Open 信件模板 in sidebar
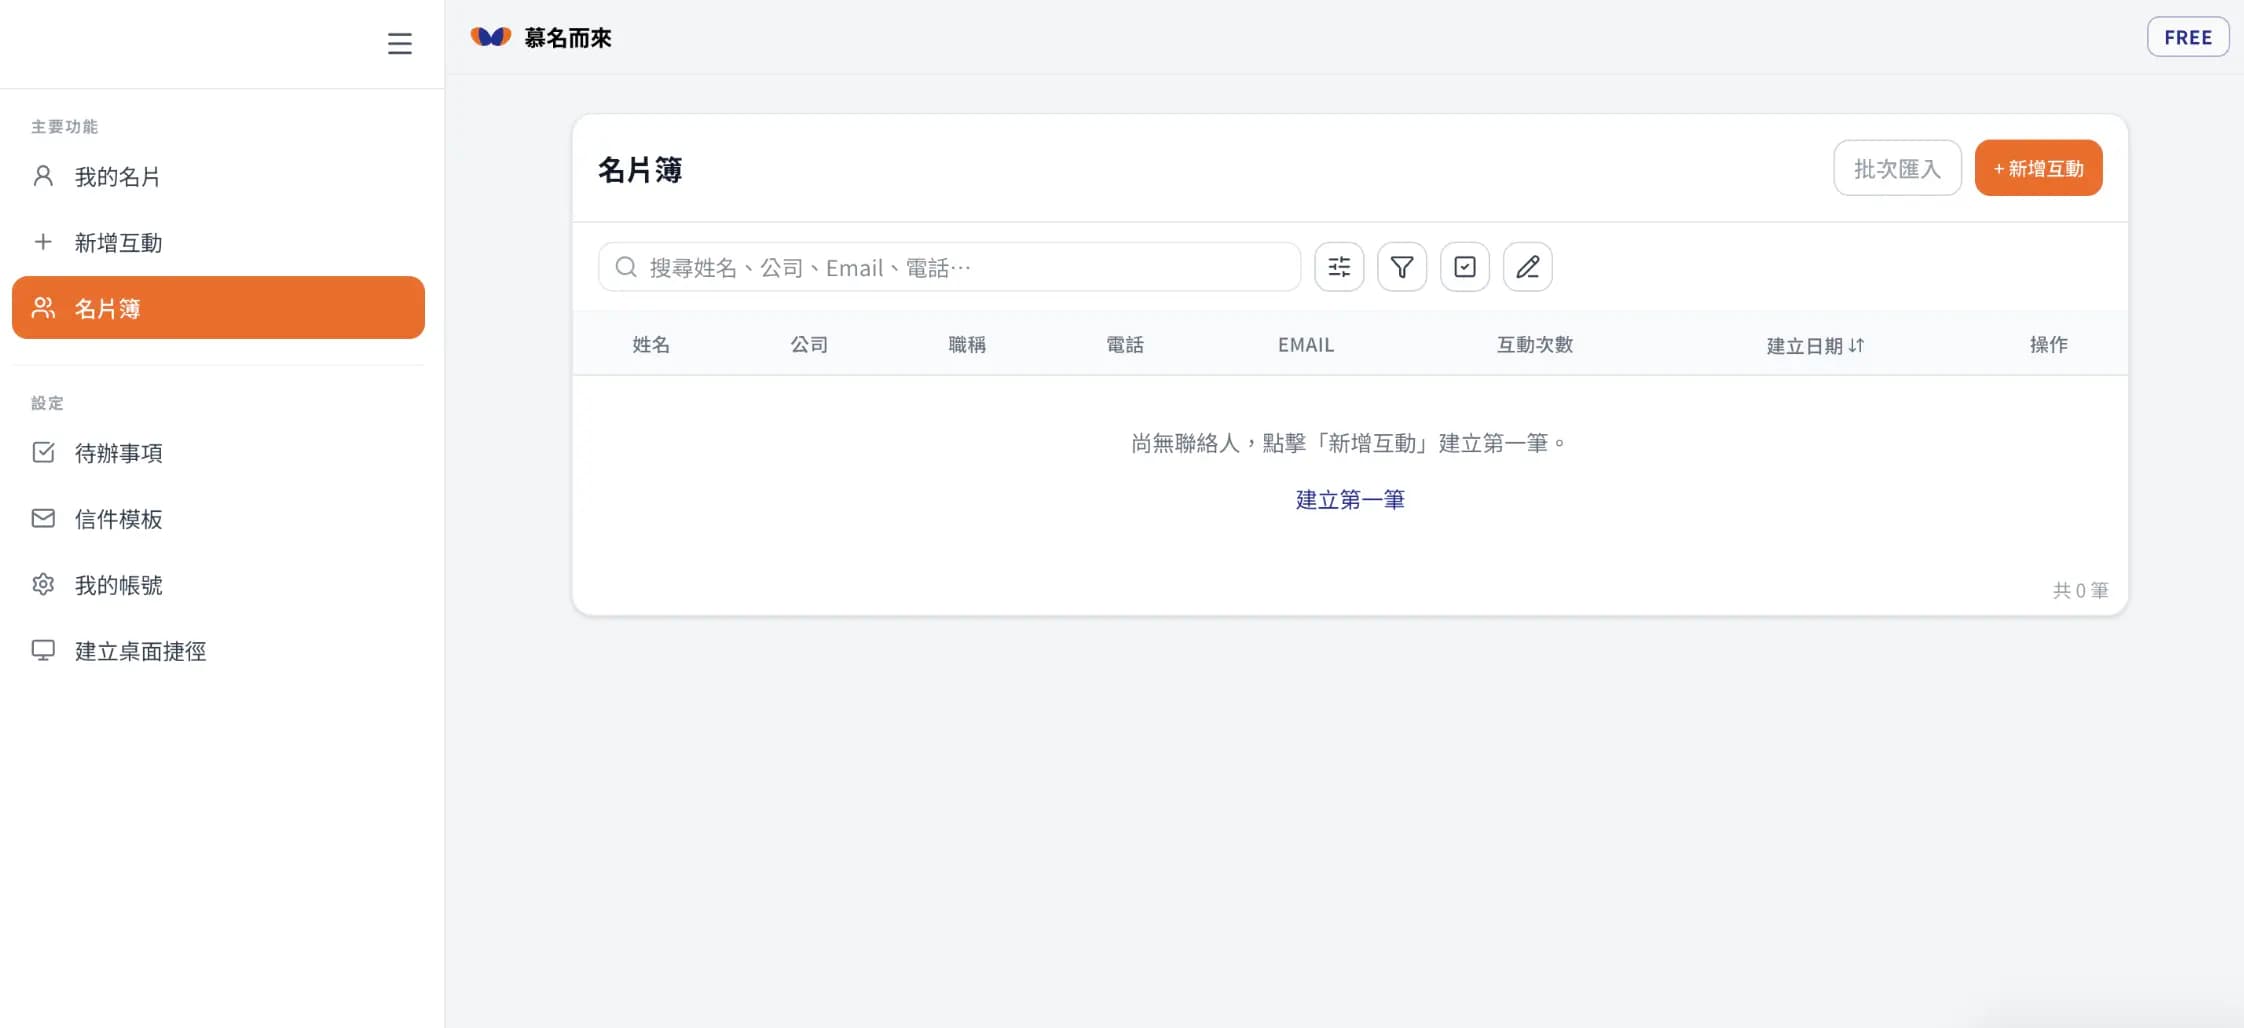Viewport: 2244px width, 1028px height. pos(118,519)
